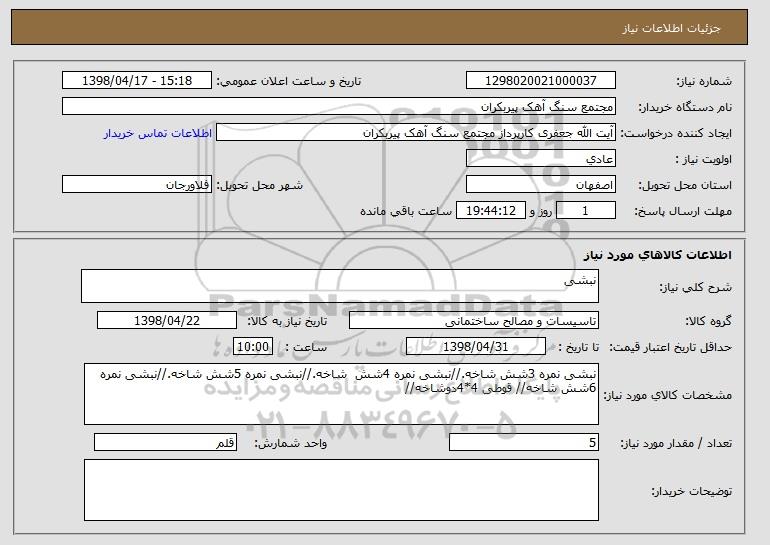Click the label حداقل تاریخ اعتبار قیمت
This screenshot has width=770, height=545.
(x=670, y=347)
